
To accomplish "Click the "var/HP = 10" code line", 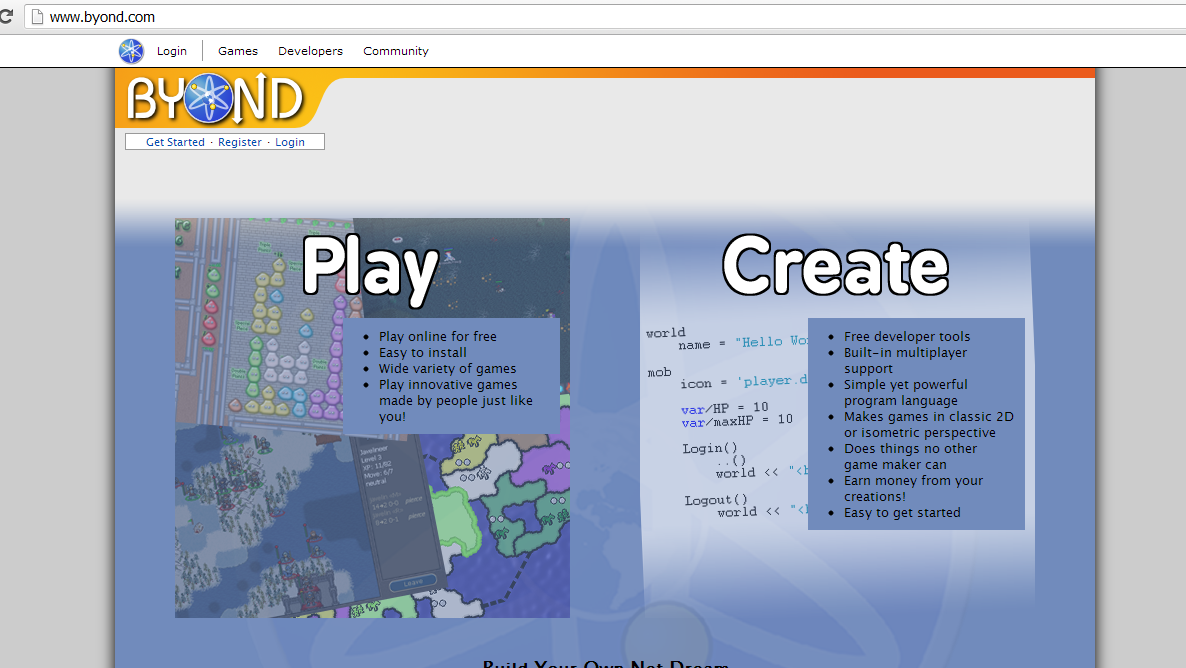I will pyautogui.click(x=725, y=407).
